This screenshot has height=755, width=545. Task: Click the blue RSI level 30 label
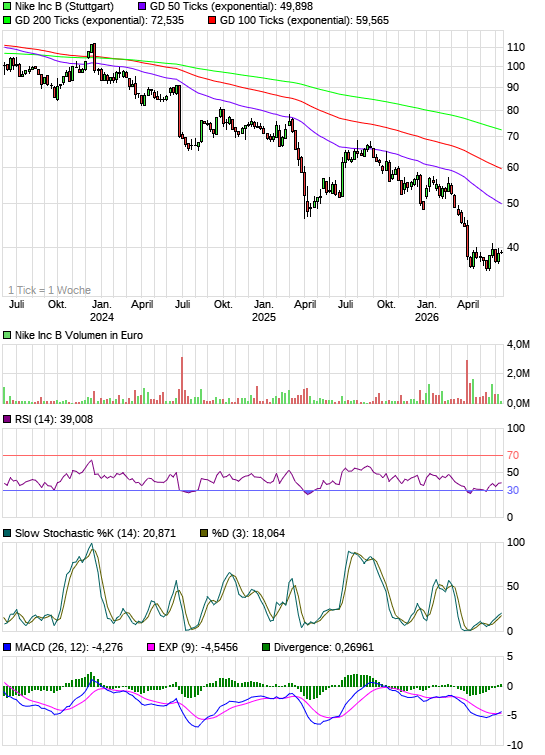(513, 491)
